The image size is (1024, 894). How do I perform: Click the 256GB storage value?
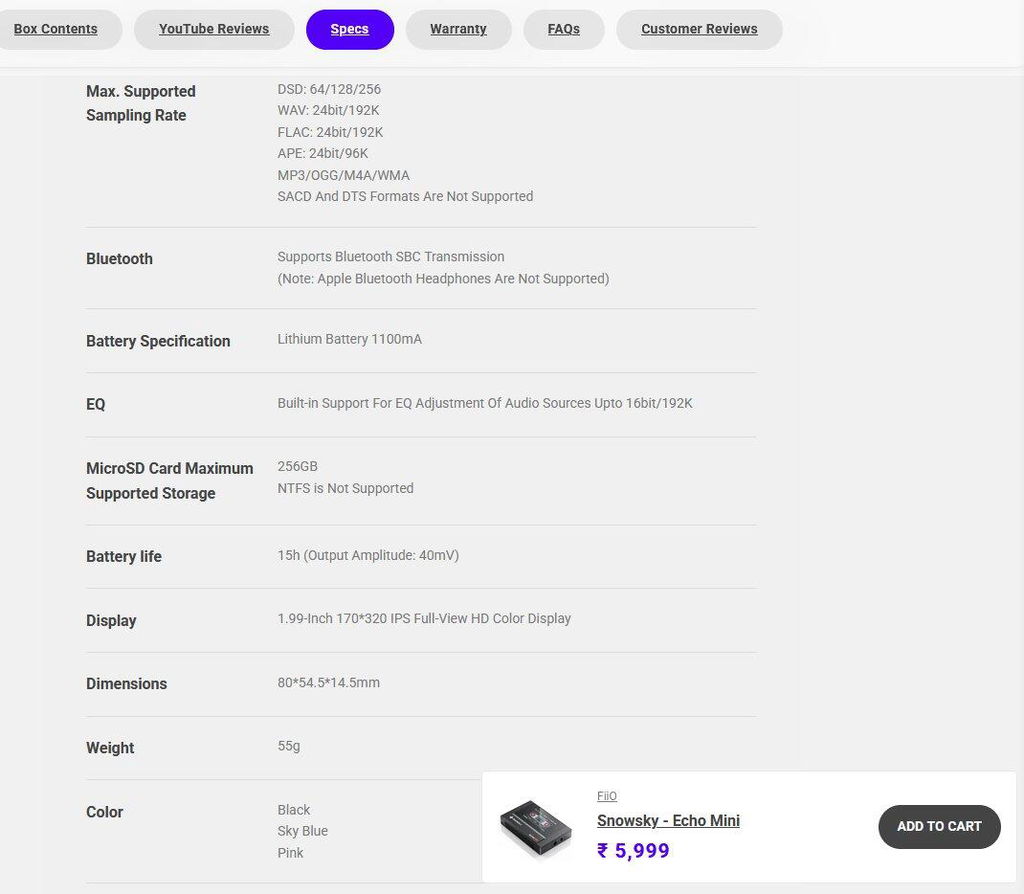point(298,466)
